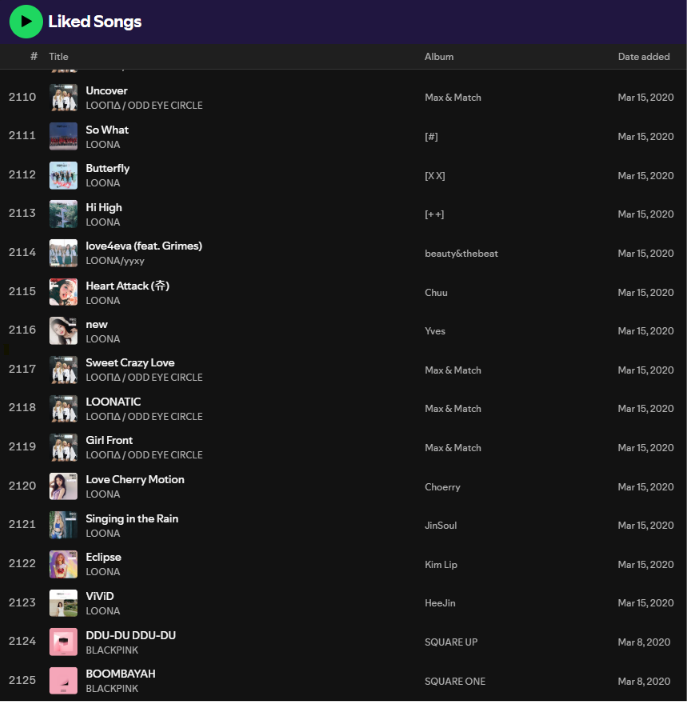
Task: Open the album art for song 'new'
Action: tap(63, 331)
